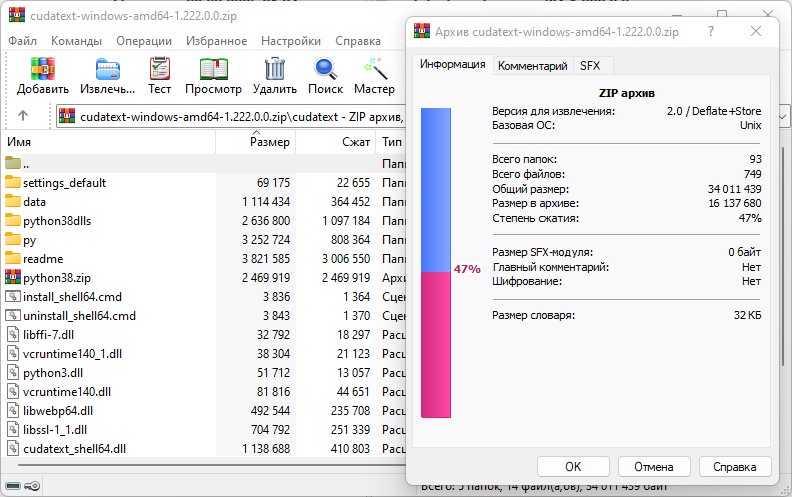
Task: Click the archive path address field
Action: pyautogui.click(x=231, y=117)
